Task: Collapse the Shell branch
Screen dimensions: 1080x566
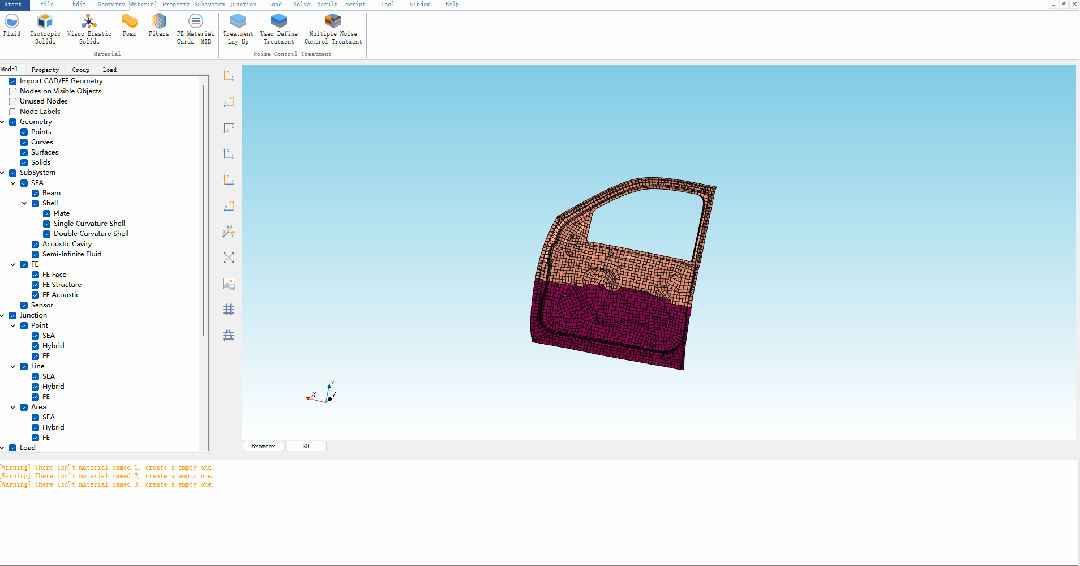Action: 25,203
